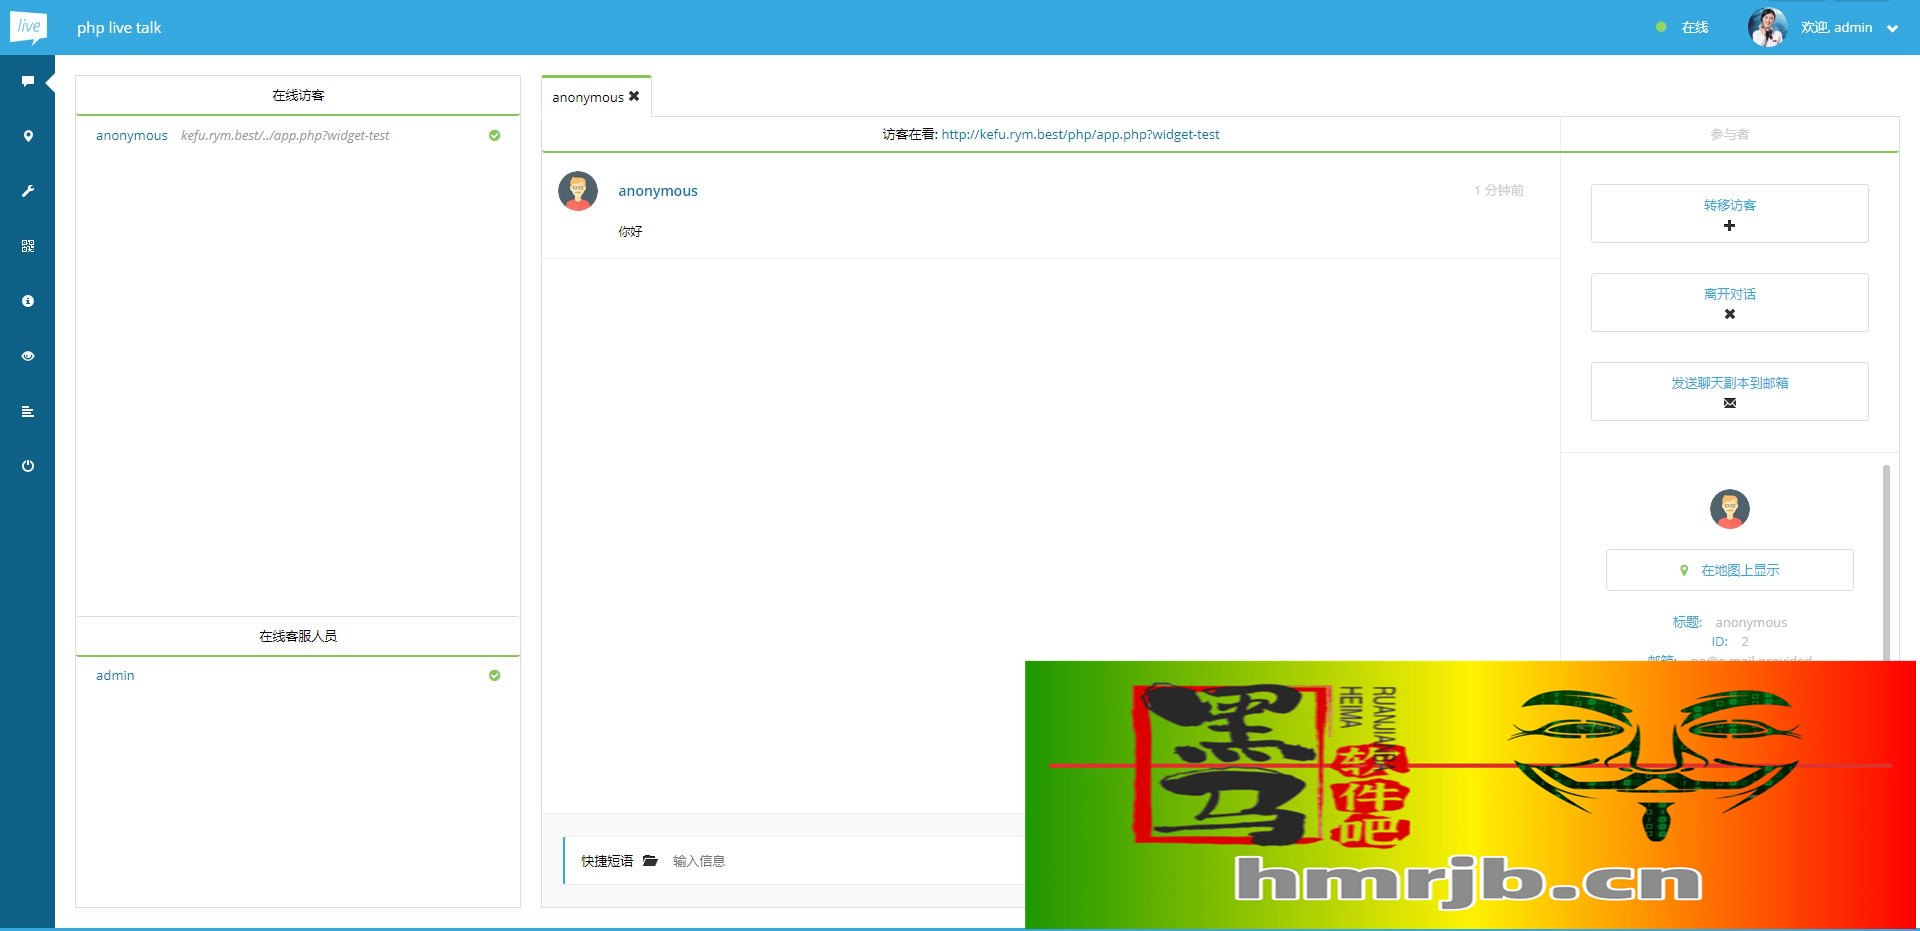Click the power logout icon in sidebar
The width and height of the screenshot is (1920, 931).
(28, 466)
